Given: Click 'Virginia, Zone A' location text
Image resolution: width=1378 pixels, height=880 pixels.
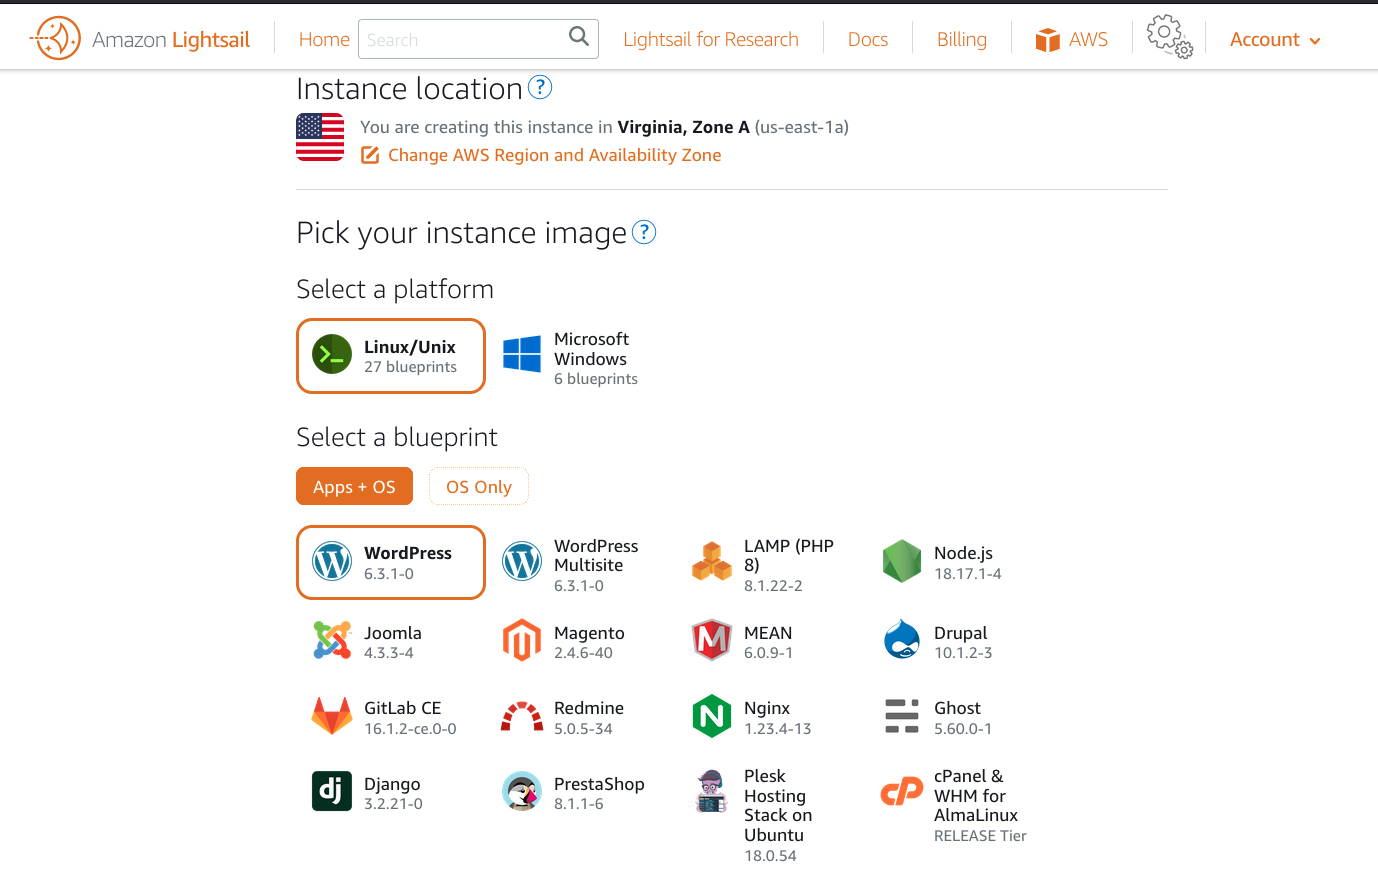Looking at the screenshot, I should (x=683, y=127).
